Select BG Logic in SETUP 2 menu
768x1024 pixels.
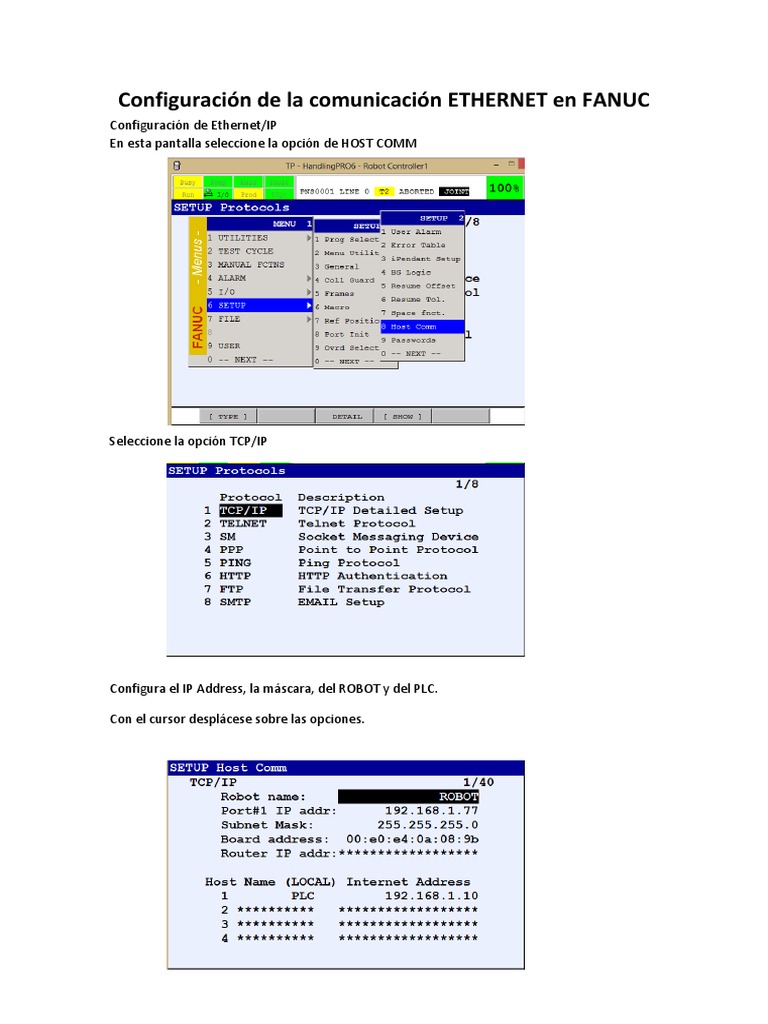pos(411,272)
